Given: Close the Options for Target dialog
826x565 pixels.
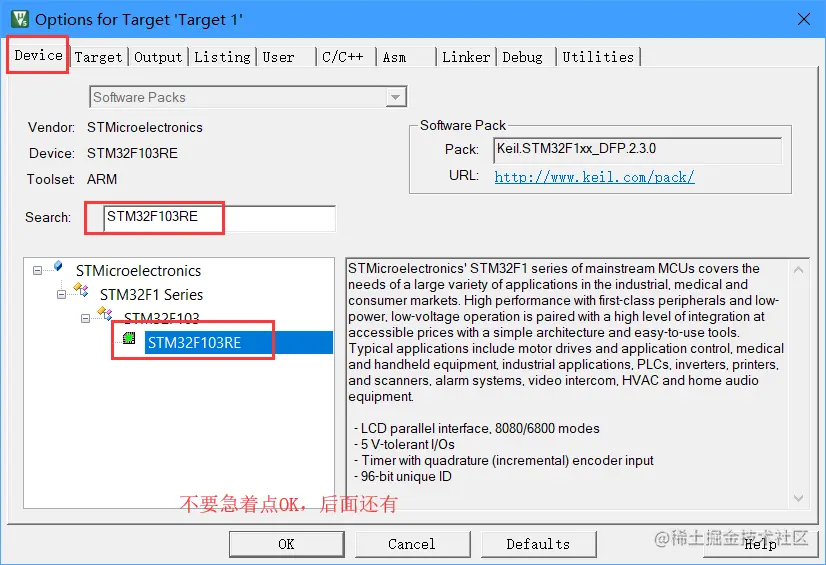Looking at the screenshot, I should click(x=804, y=19).
